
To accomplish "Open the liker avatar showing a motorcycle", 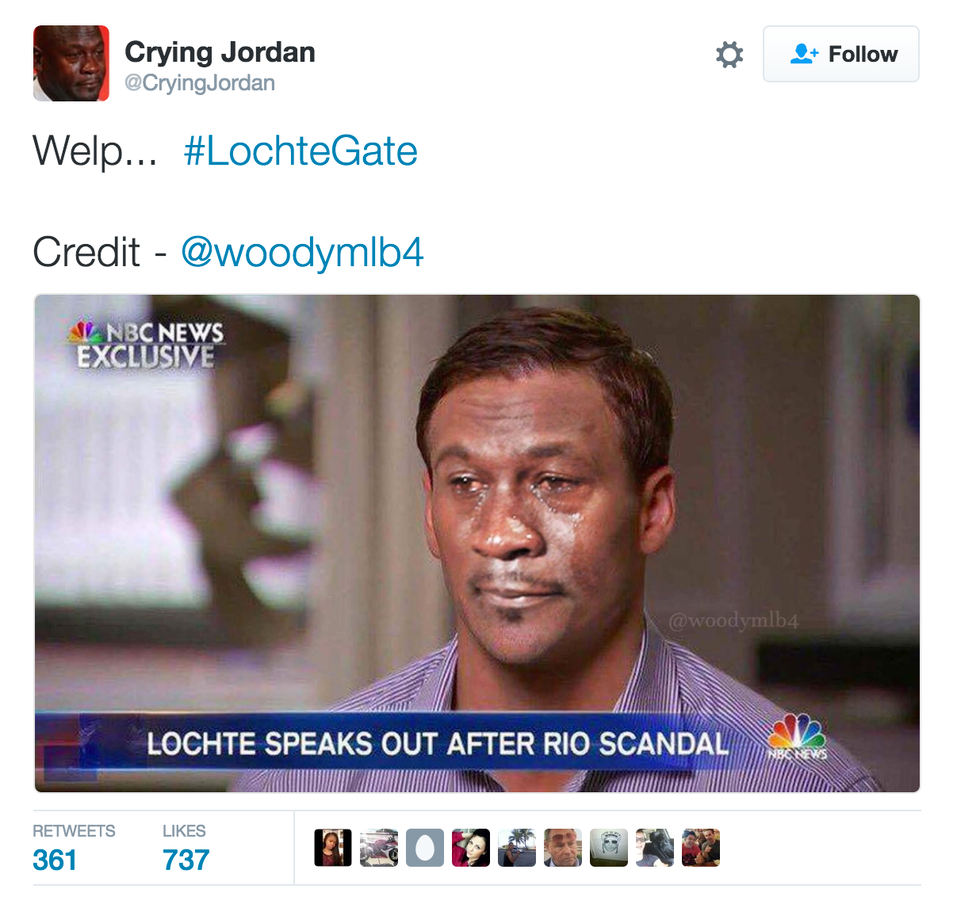I will 379,848.
